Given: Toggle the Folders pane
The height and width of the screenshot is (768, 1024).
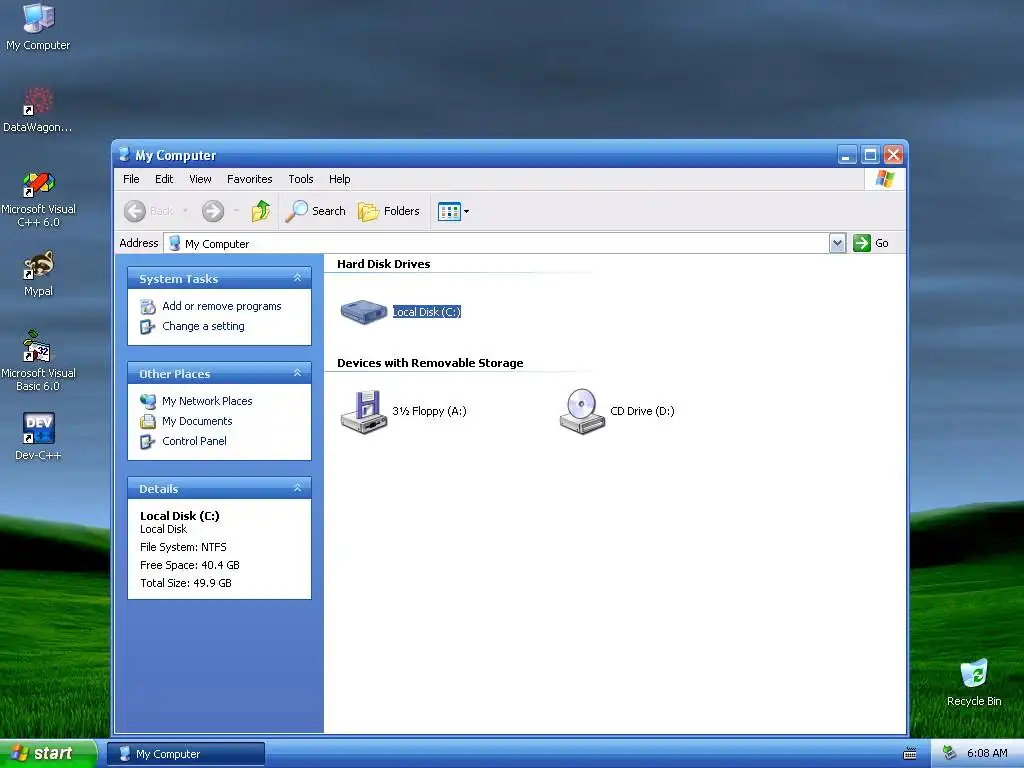Looking at the screenshot, I should point(389,211).
